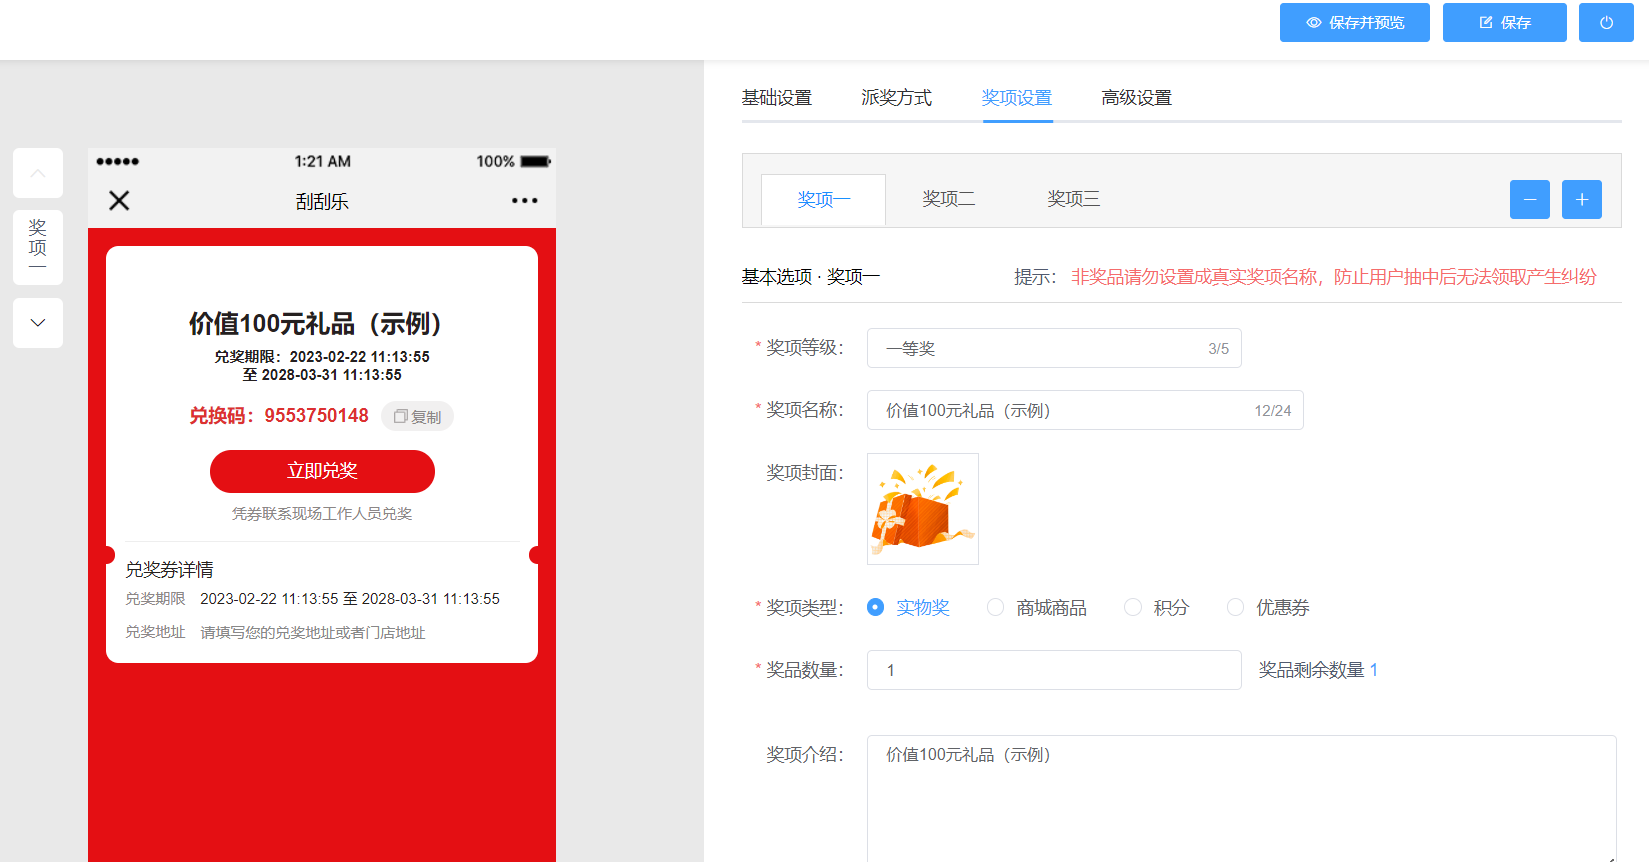Go to previous prize with up chevron
The width and height of the screenshot is (1649, 862).
[38, 173]
